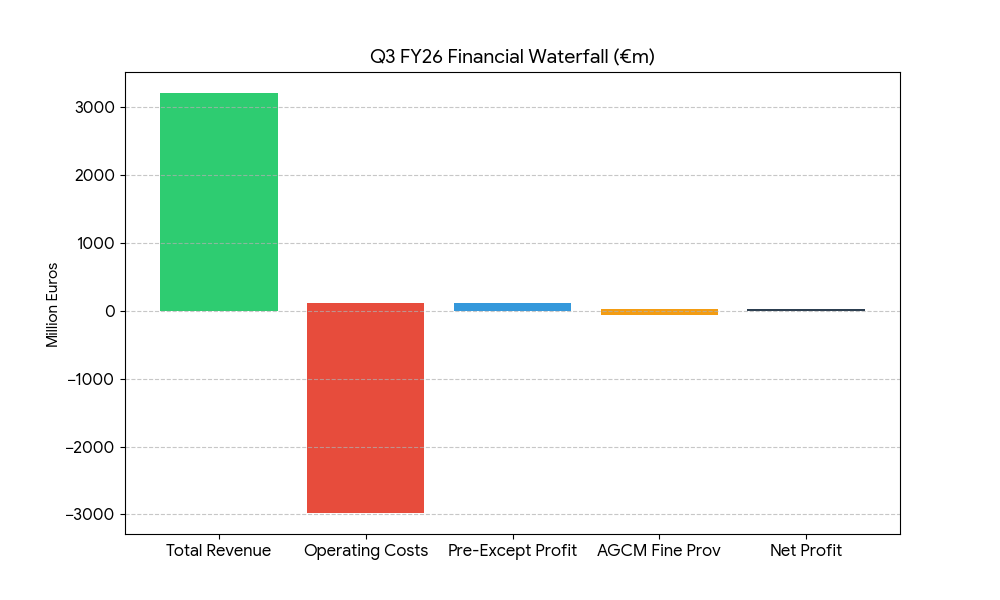Click the −1000 y-axis tick label
Screen dimensions: 1000x600
click(x=90, y=379)
